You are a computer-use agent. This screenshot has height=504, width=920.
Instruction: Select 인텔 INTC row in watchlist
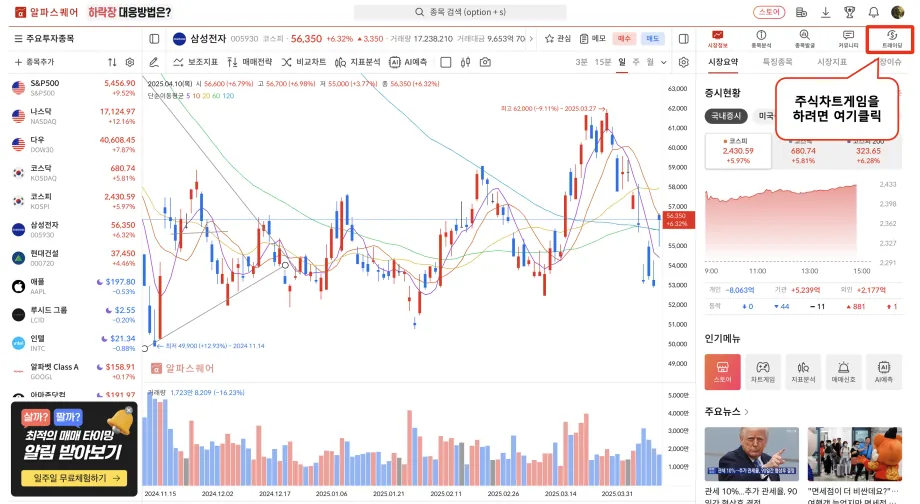[74, 343]
